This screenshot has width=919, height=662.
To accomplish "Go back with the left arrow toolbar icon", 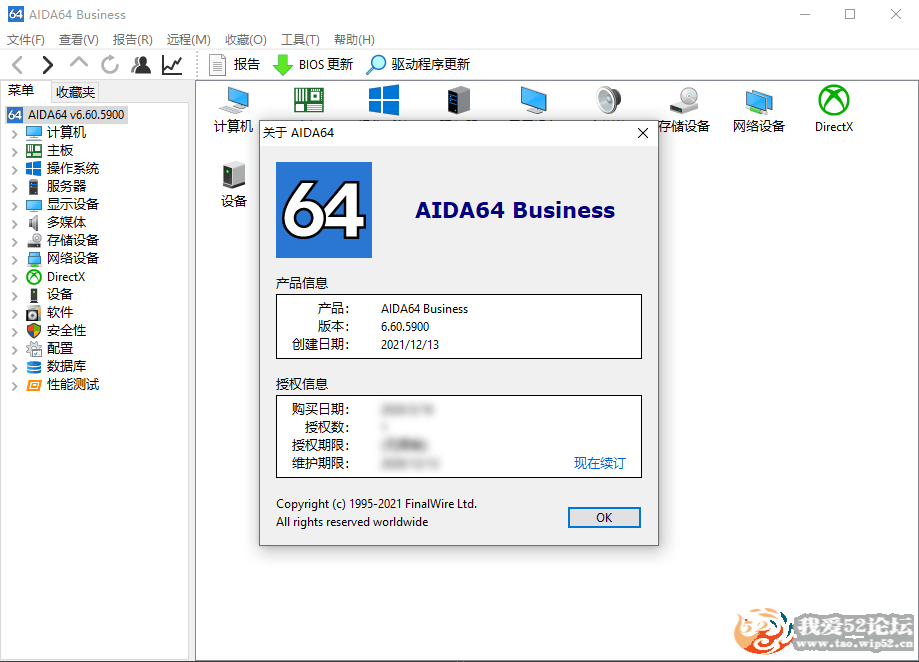I will (x=18, y=64).
